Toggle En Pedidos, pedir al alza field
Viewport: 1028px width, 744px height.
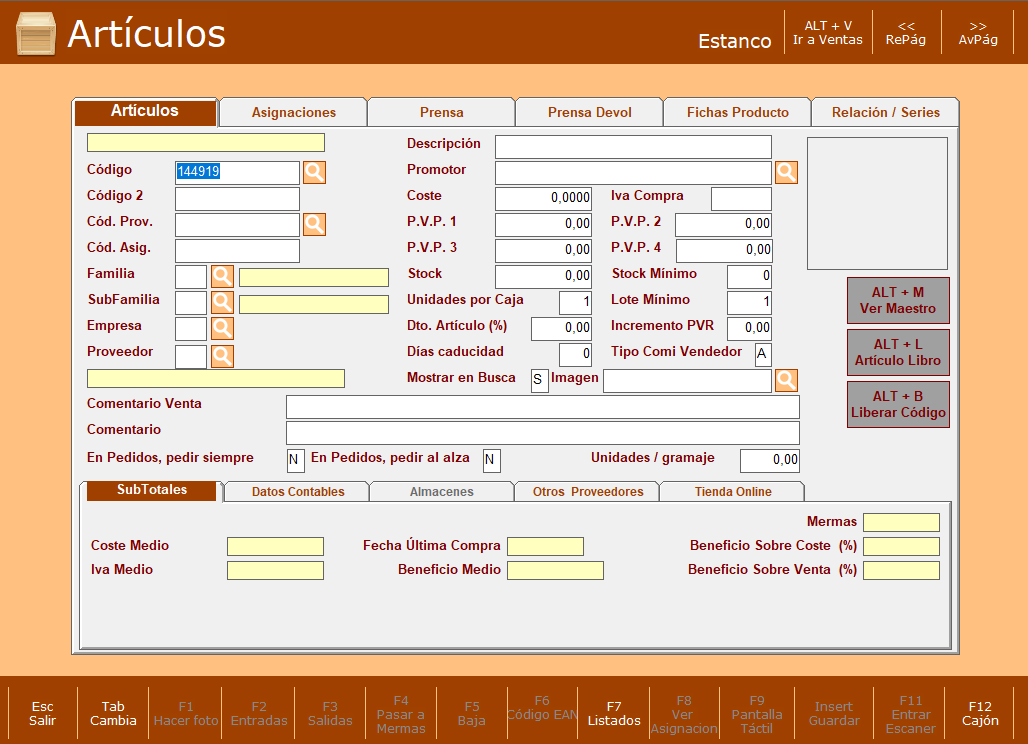click(x=491, y=460)
